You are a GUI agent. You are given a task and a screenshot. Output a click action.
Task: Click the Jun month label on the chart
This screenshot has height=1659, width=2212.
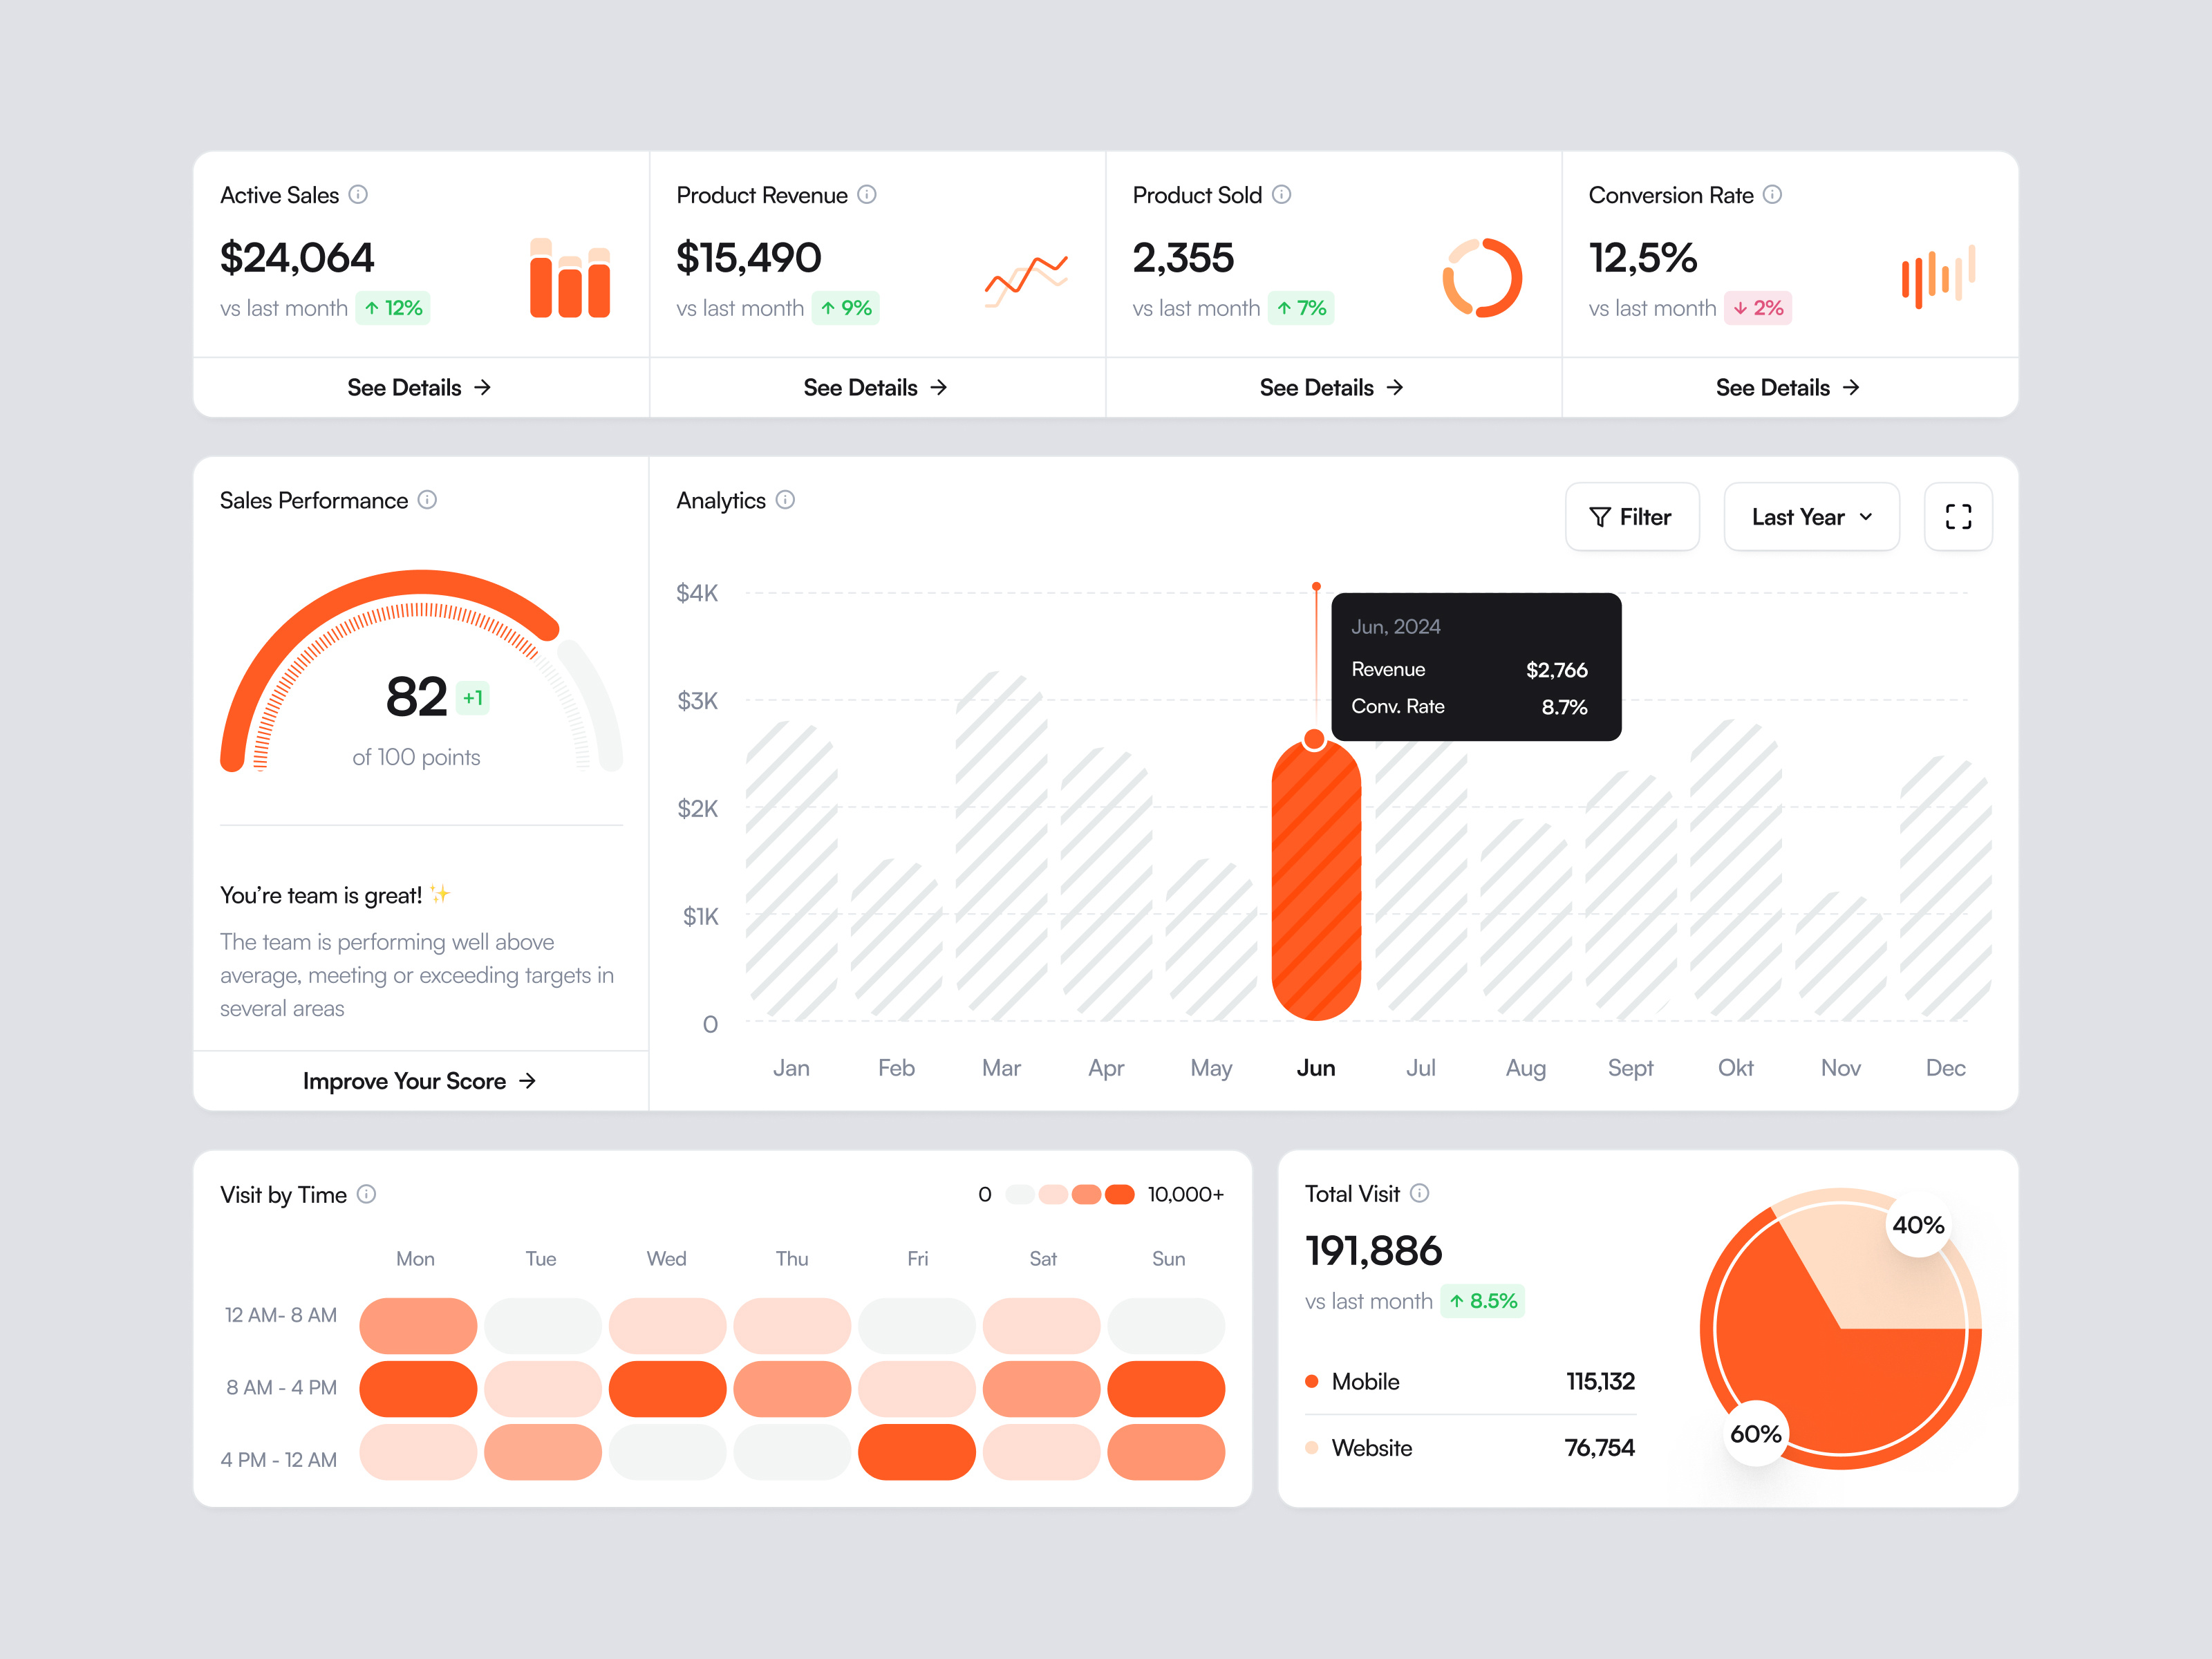[x=1316, y=1067]
